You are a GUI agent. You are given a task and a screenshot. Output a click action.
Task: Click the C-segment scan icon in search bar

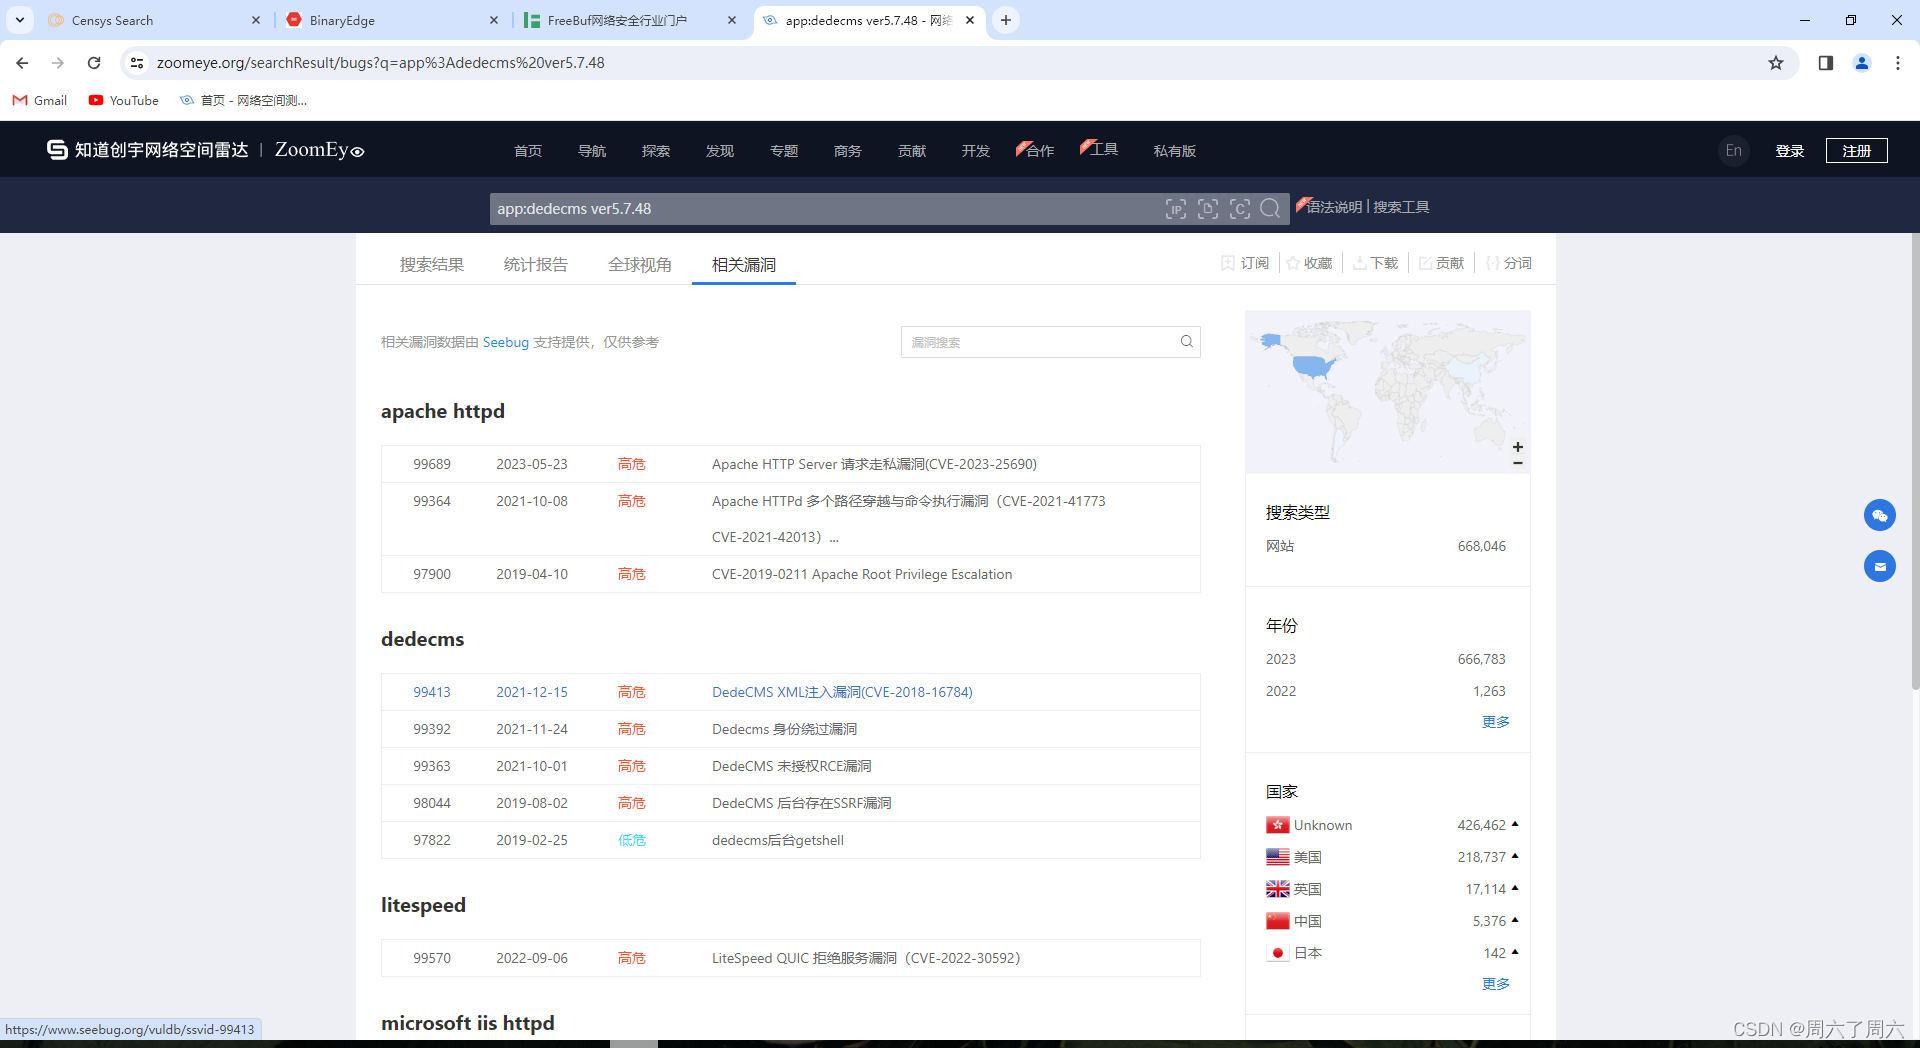[x=1240, y=208]
